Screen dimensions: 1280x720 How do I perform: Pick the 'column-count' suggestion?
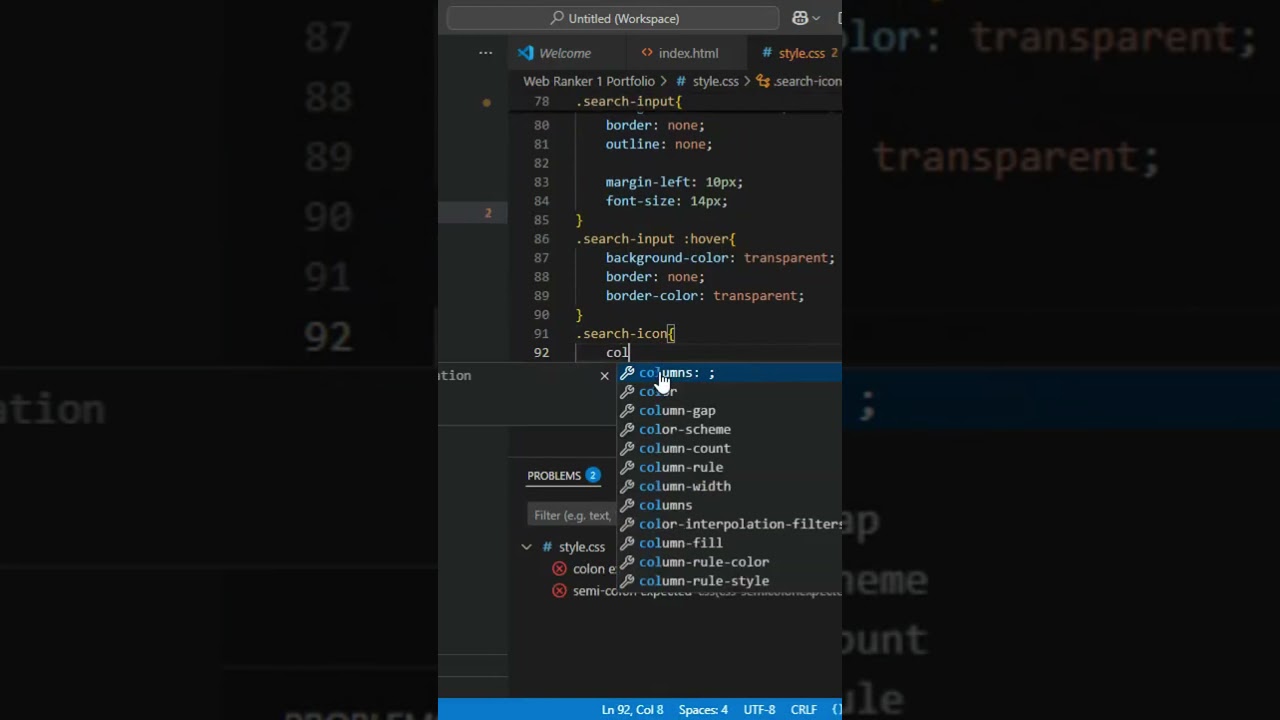[x=729, y=449]
